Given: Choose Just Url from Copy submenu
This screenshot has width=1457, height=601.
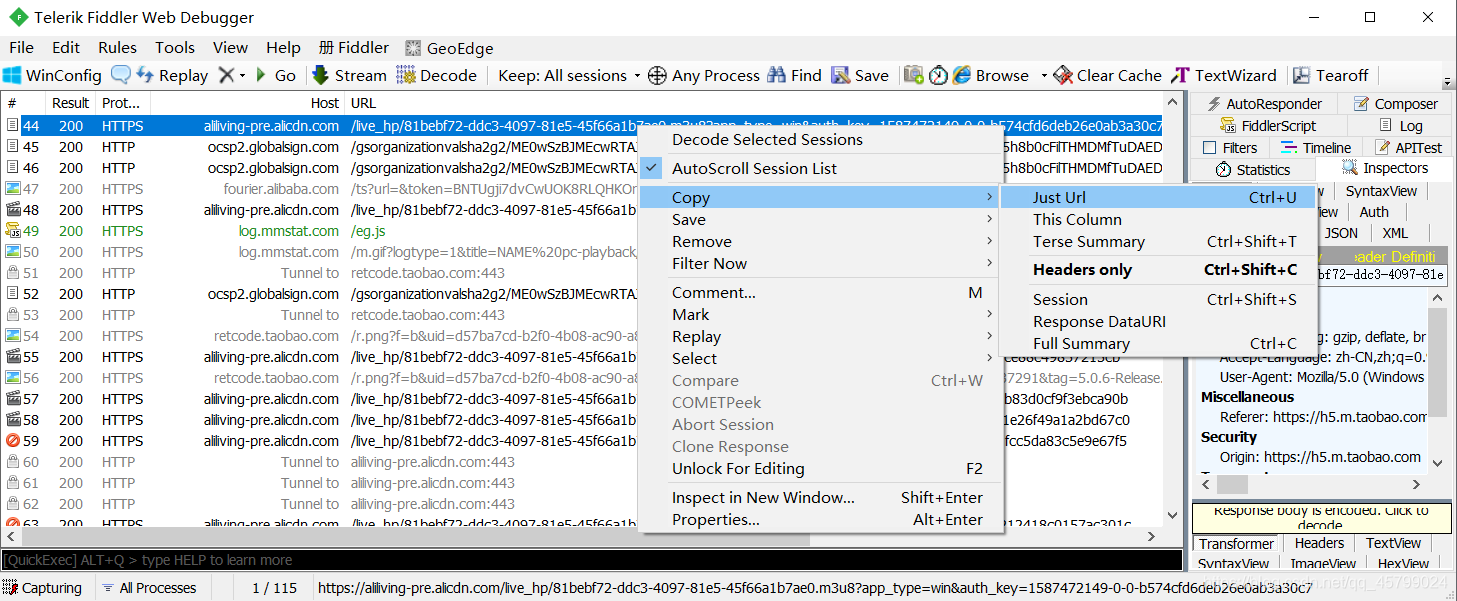Looking at the screenshot, I should coord(1157,198).
